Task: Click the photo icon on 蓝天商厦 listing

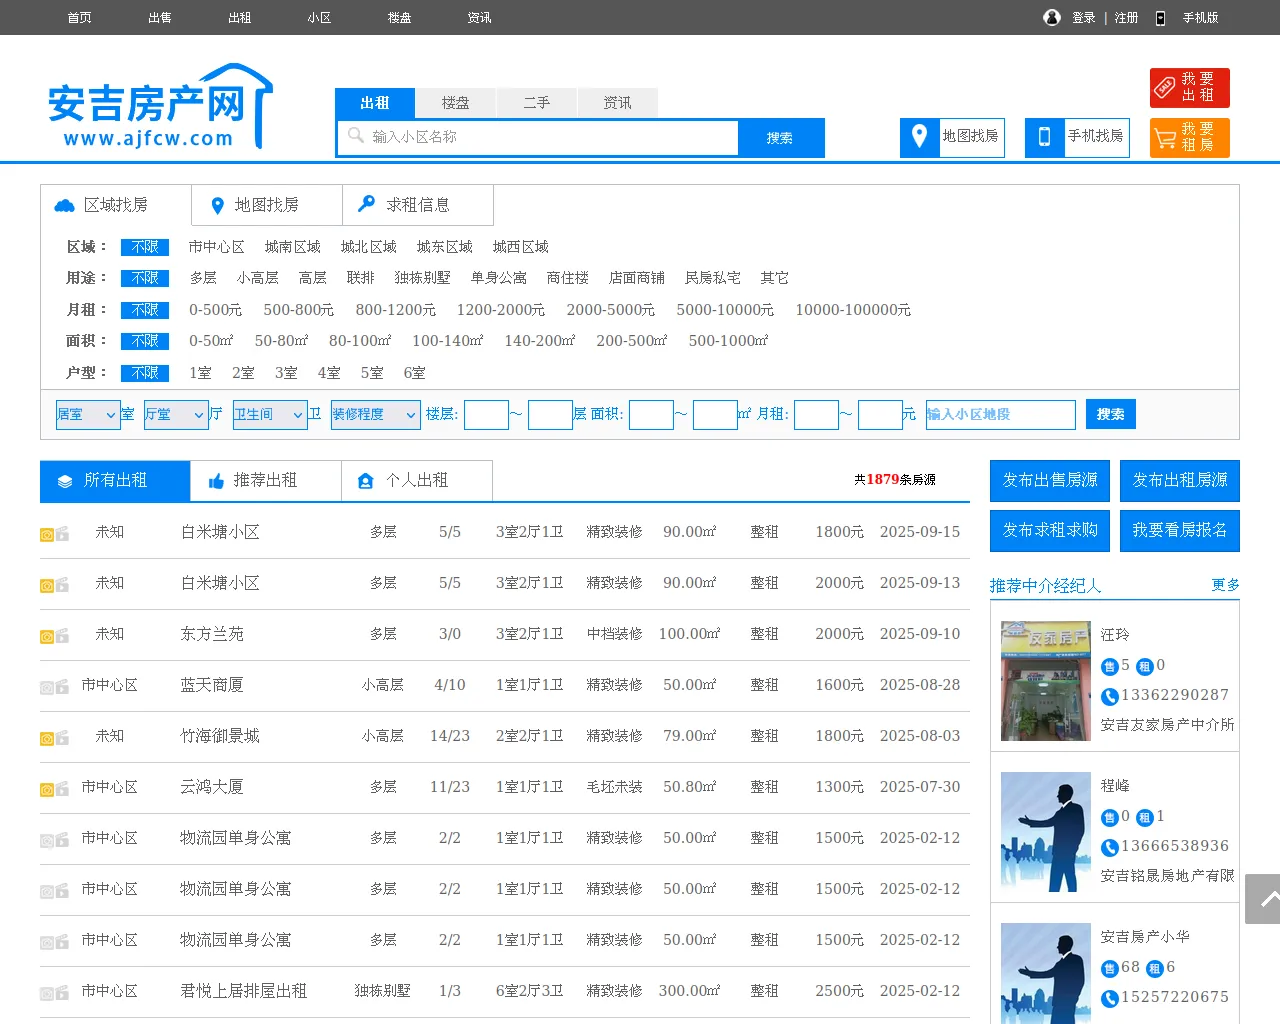Action: point(47,687)
